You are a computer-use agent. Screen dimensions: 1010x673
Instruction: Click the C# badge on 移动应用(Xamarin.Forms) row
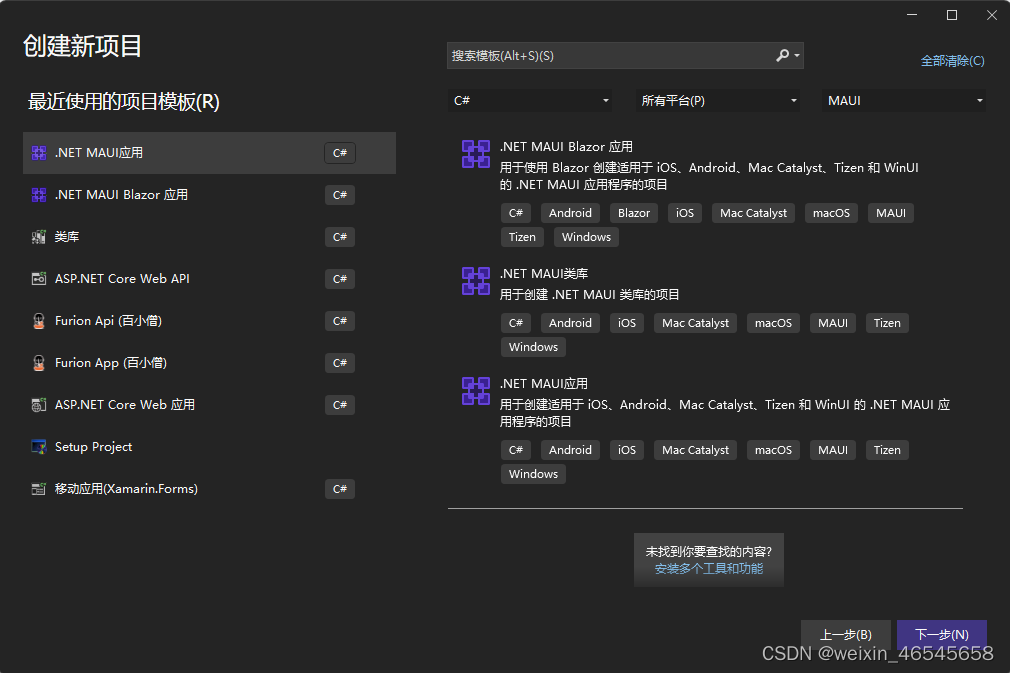click(x=340, y=489)
